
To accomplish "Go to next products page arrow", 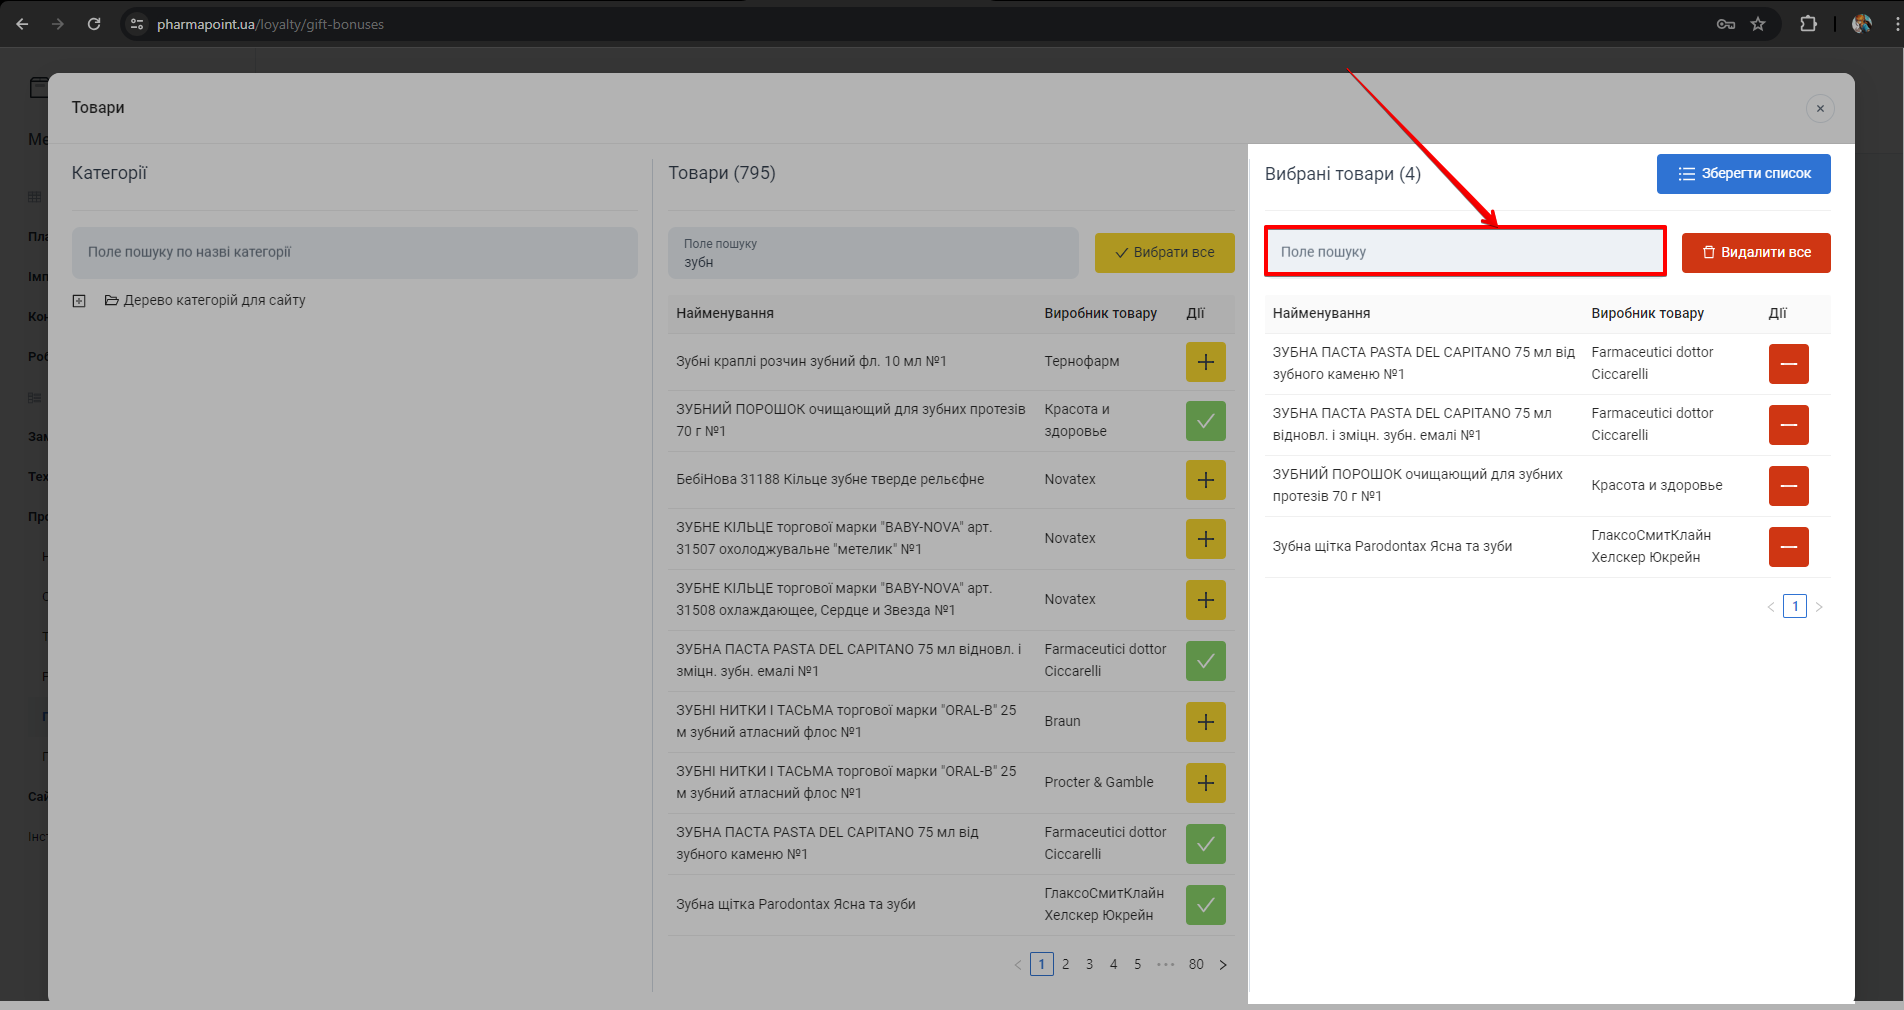I will (1222, 965).
